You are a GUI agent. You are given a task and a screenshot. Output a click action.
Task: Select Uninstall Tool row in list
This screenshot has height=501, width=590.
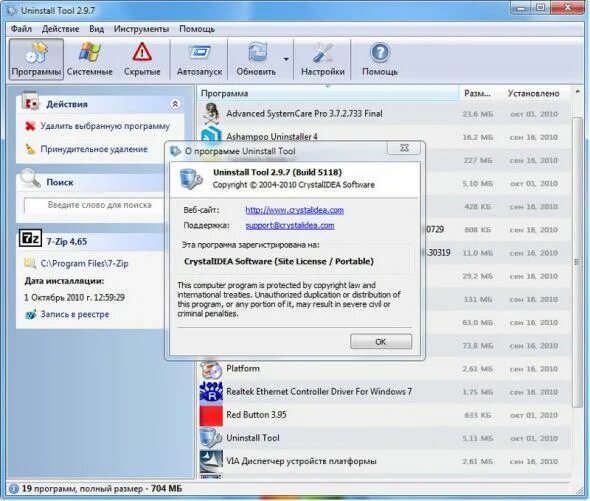tap(384, 438)
